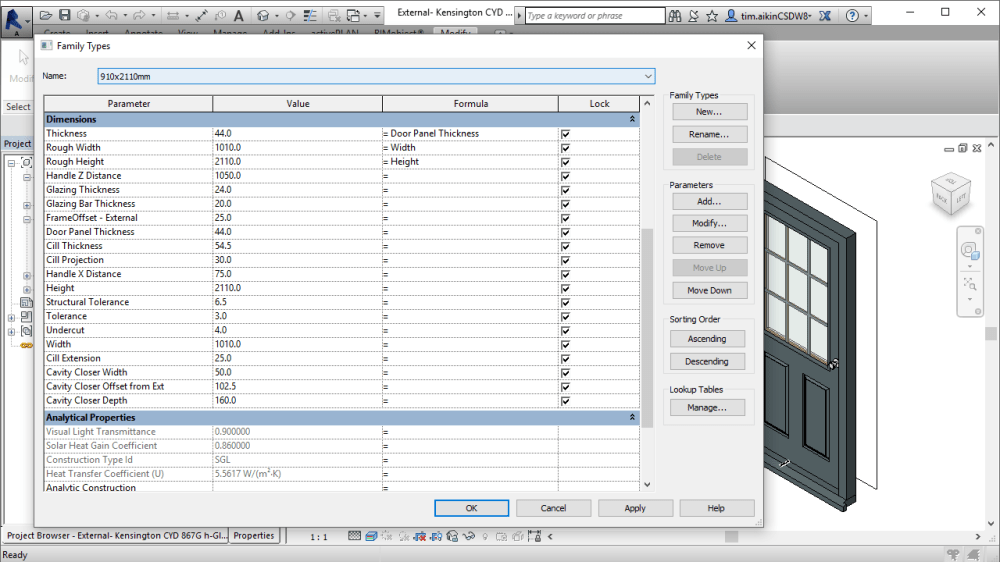The height and width of the screenshot is (562, 1000).
Task: Click the Redo arrow icon
Action: click(139, 15)
